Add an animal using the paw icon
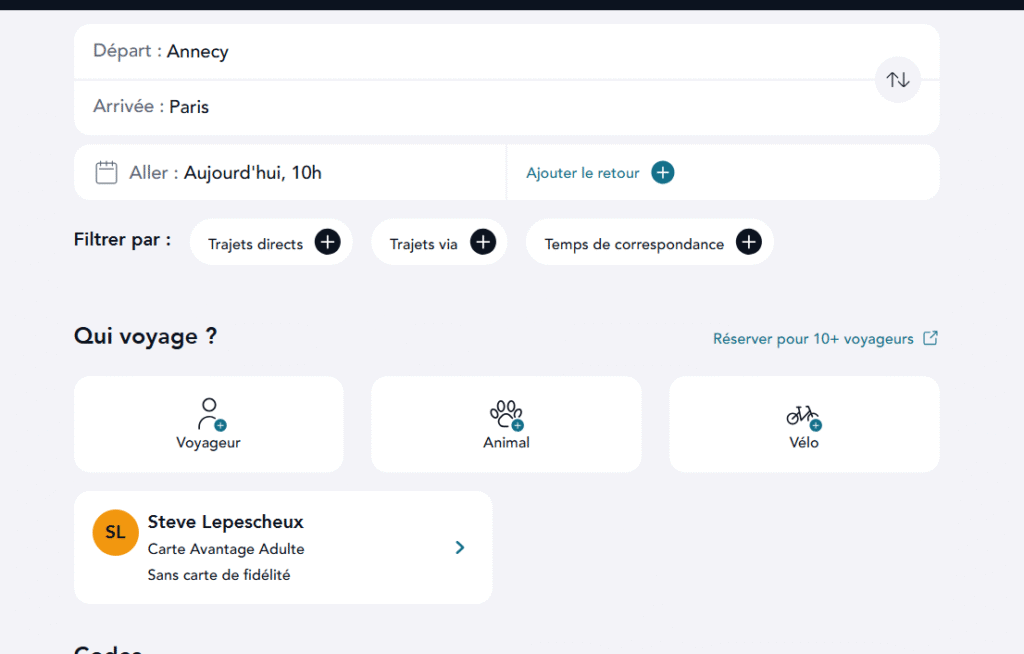The width and height of the screenshot is (1024, 654). pos(506,413)
